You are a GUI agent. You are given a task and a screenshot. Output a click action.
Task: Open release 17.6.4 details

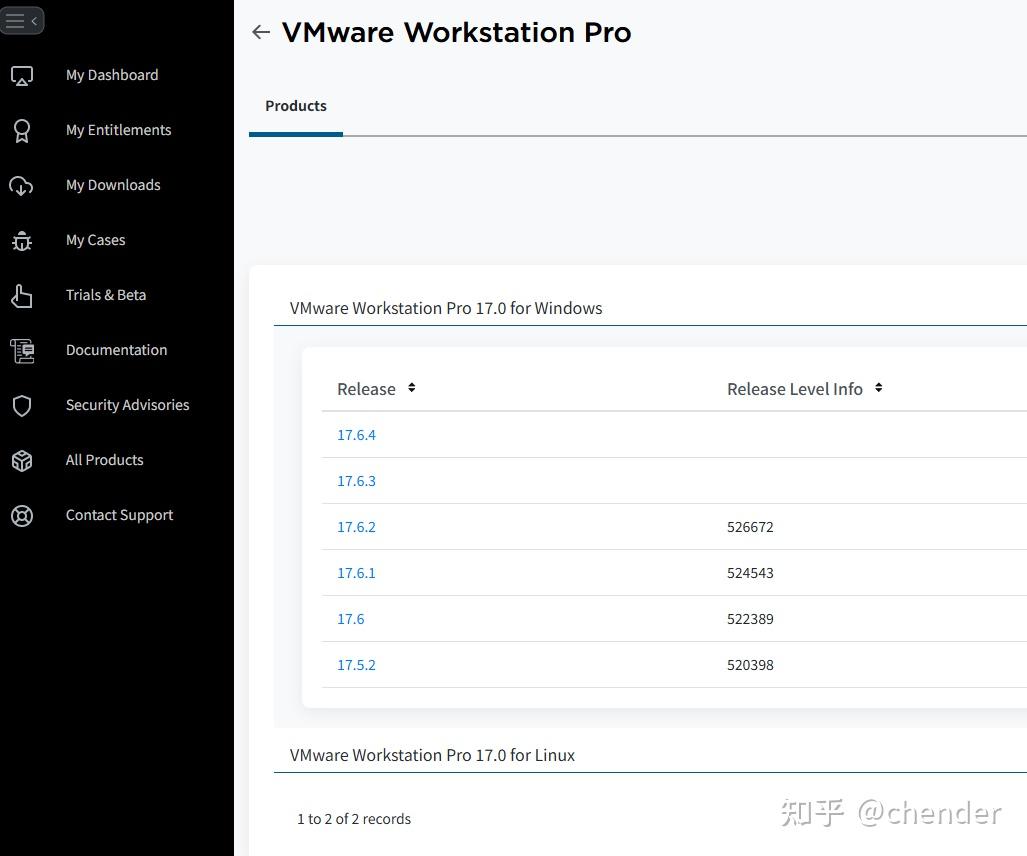pyautogui.click(x=356, y=434)
